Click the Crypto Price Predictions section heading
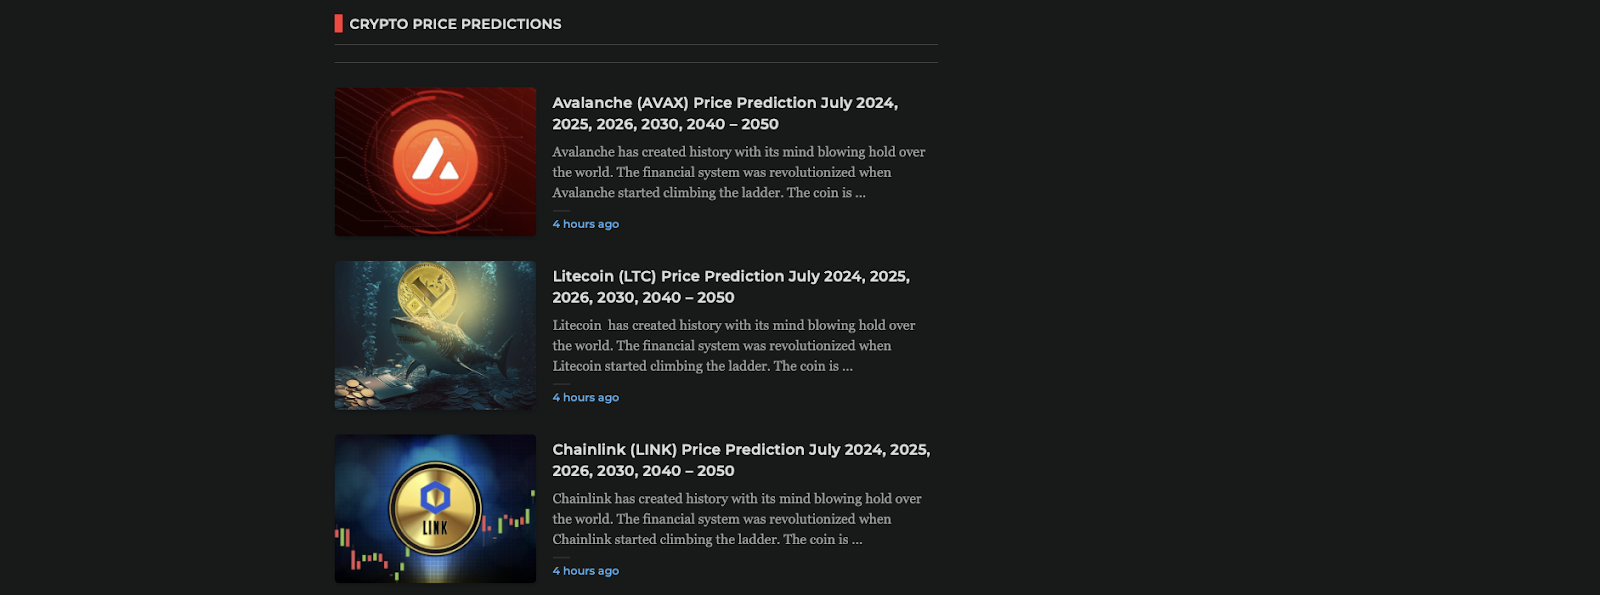Viewport: 1600px width, 595px height. pos(455,24)
